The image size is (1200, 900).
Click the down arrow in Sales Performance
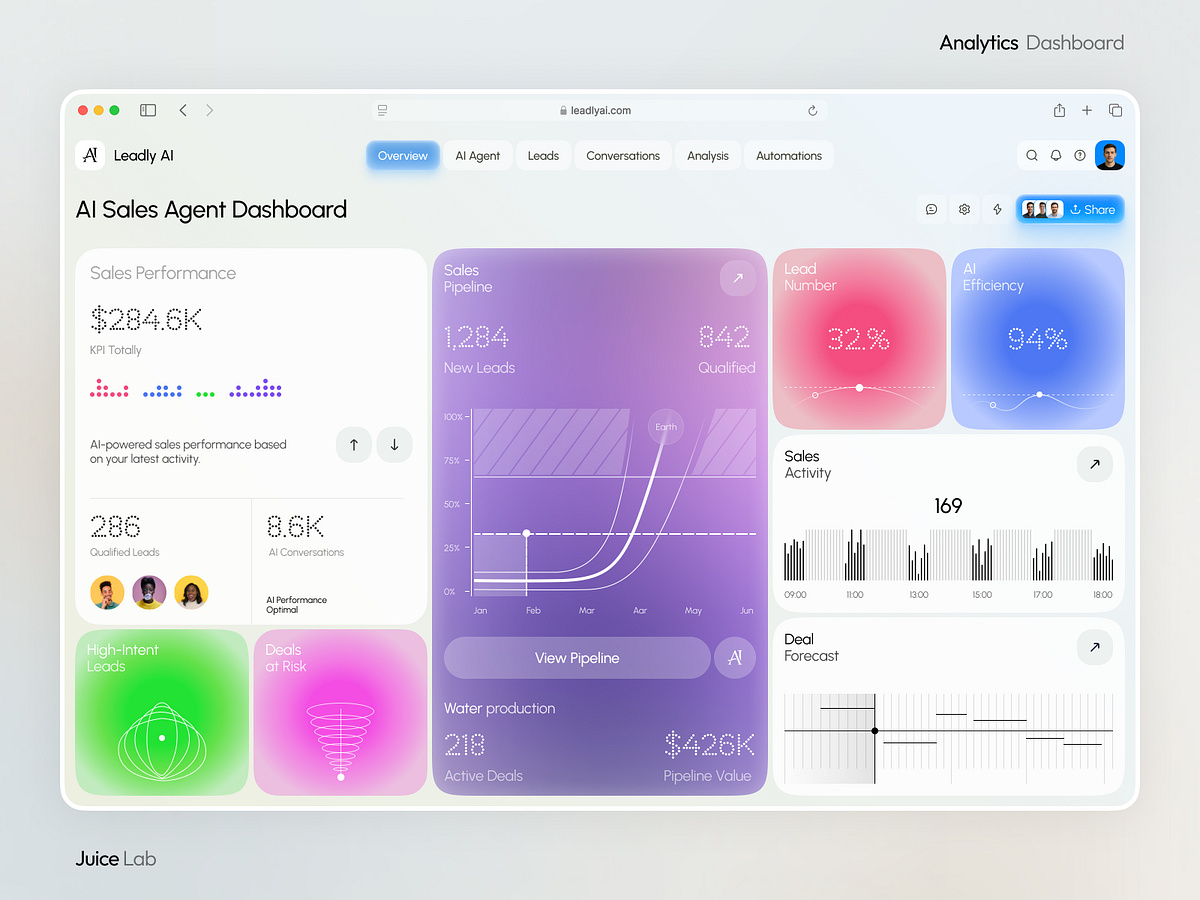[x=394, y=444]
